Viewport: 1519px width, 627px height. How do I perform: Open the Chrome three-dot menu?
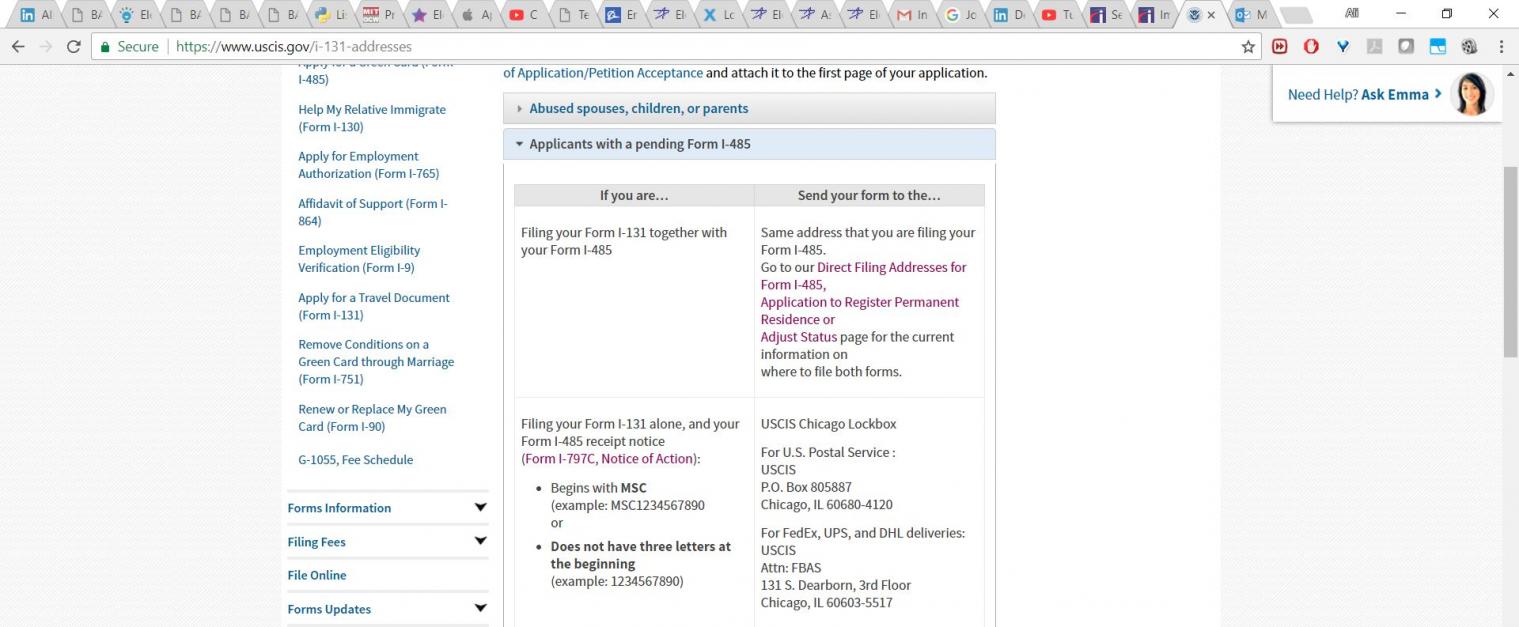tap(1501, 46)
